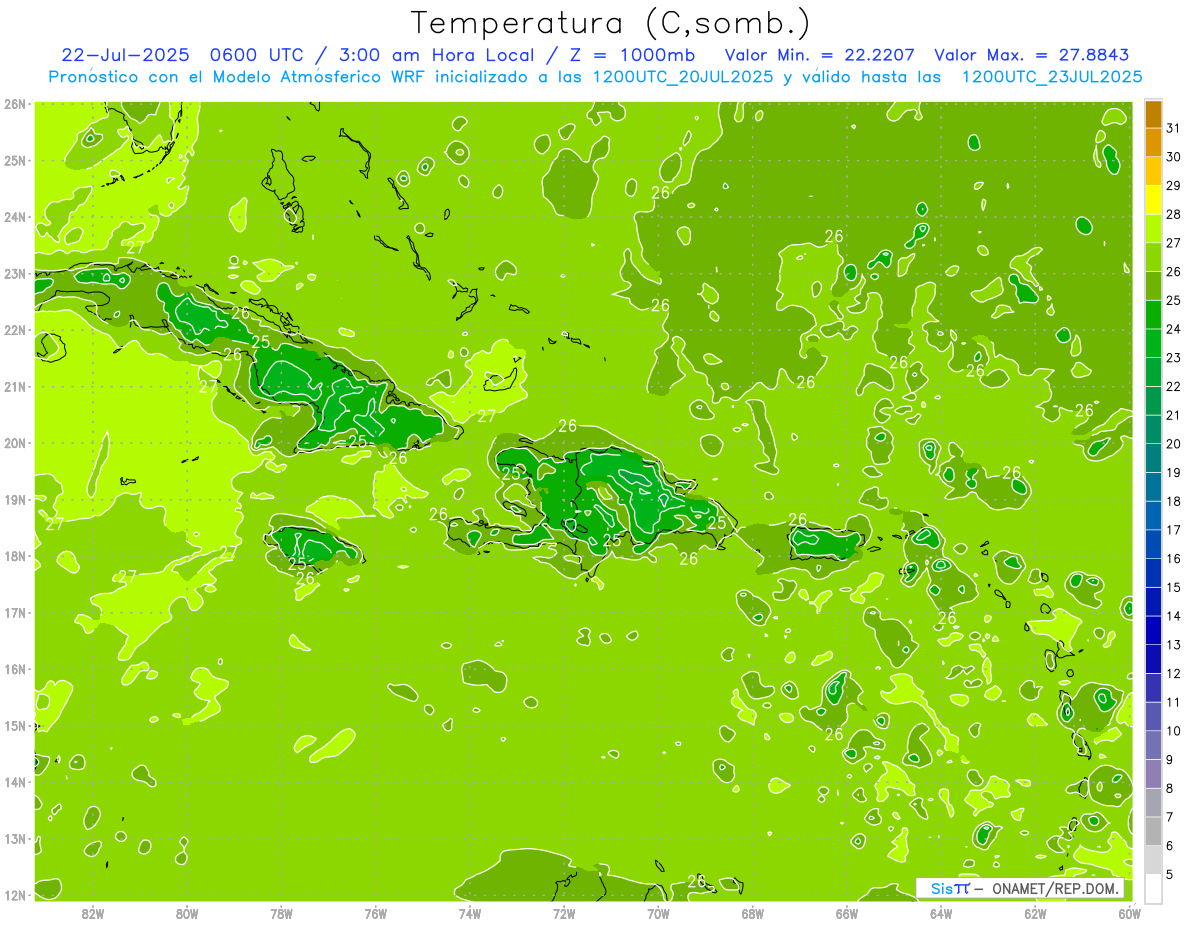Click the "14N" latitude axis label
The image size is (1200, 927).
tap(15, 782)
